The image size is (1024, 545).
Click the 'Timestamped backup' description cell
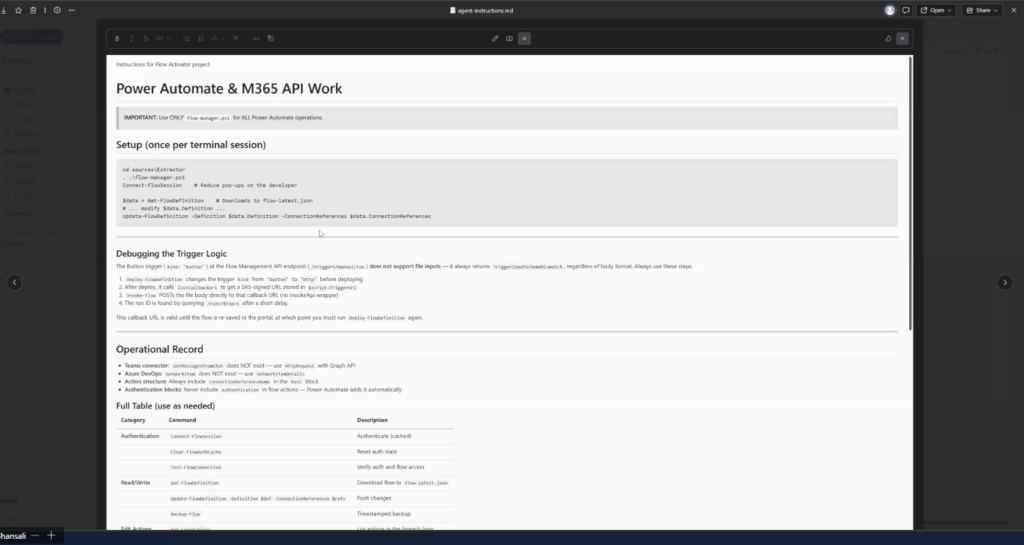[383, 514]
